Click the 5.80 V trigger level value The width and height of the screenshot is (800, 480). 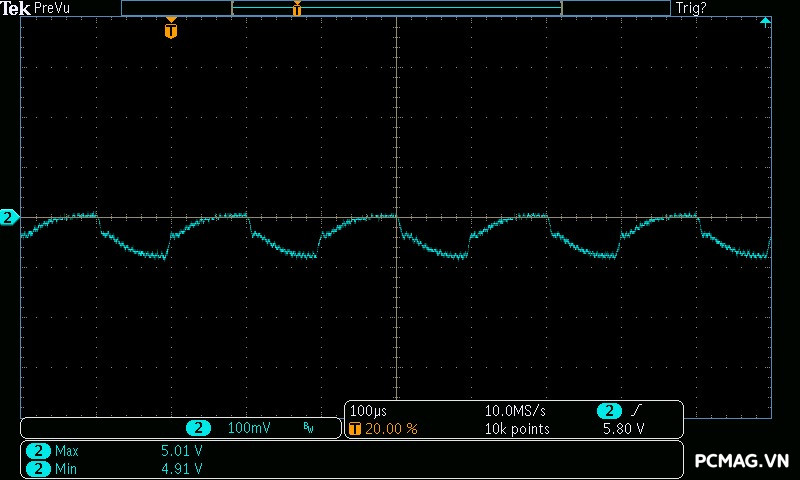click(623, 428)
